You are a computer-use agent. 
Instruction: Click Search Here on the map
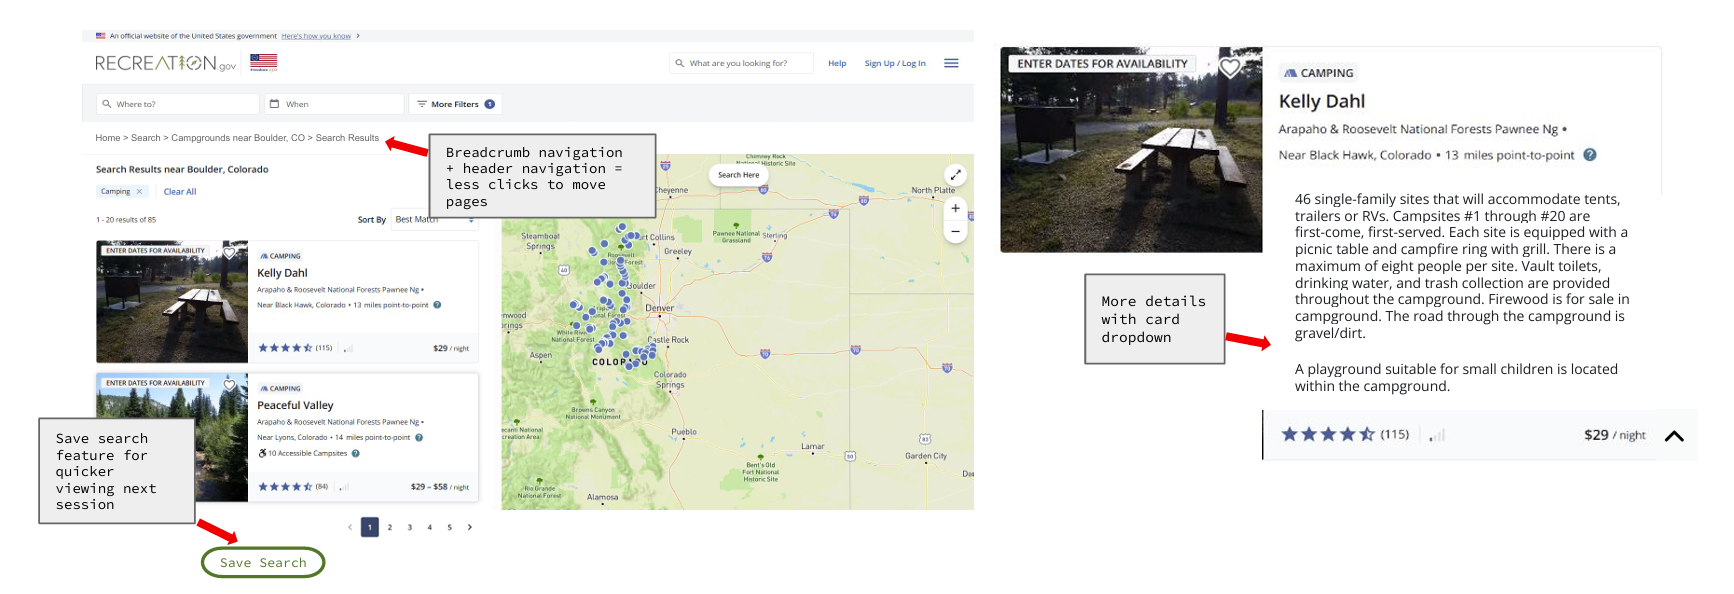[x=738, y=175]
